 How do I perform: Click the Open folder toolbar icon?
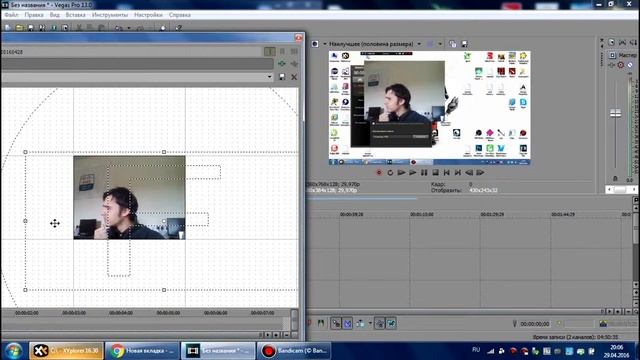[x=19, y=28]
